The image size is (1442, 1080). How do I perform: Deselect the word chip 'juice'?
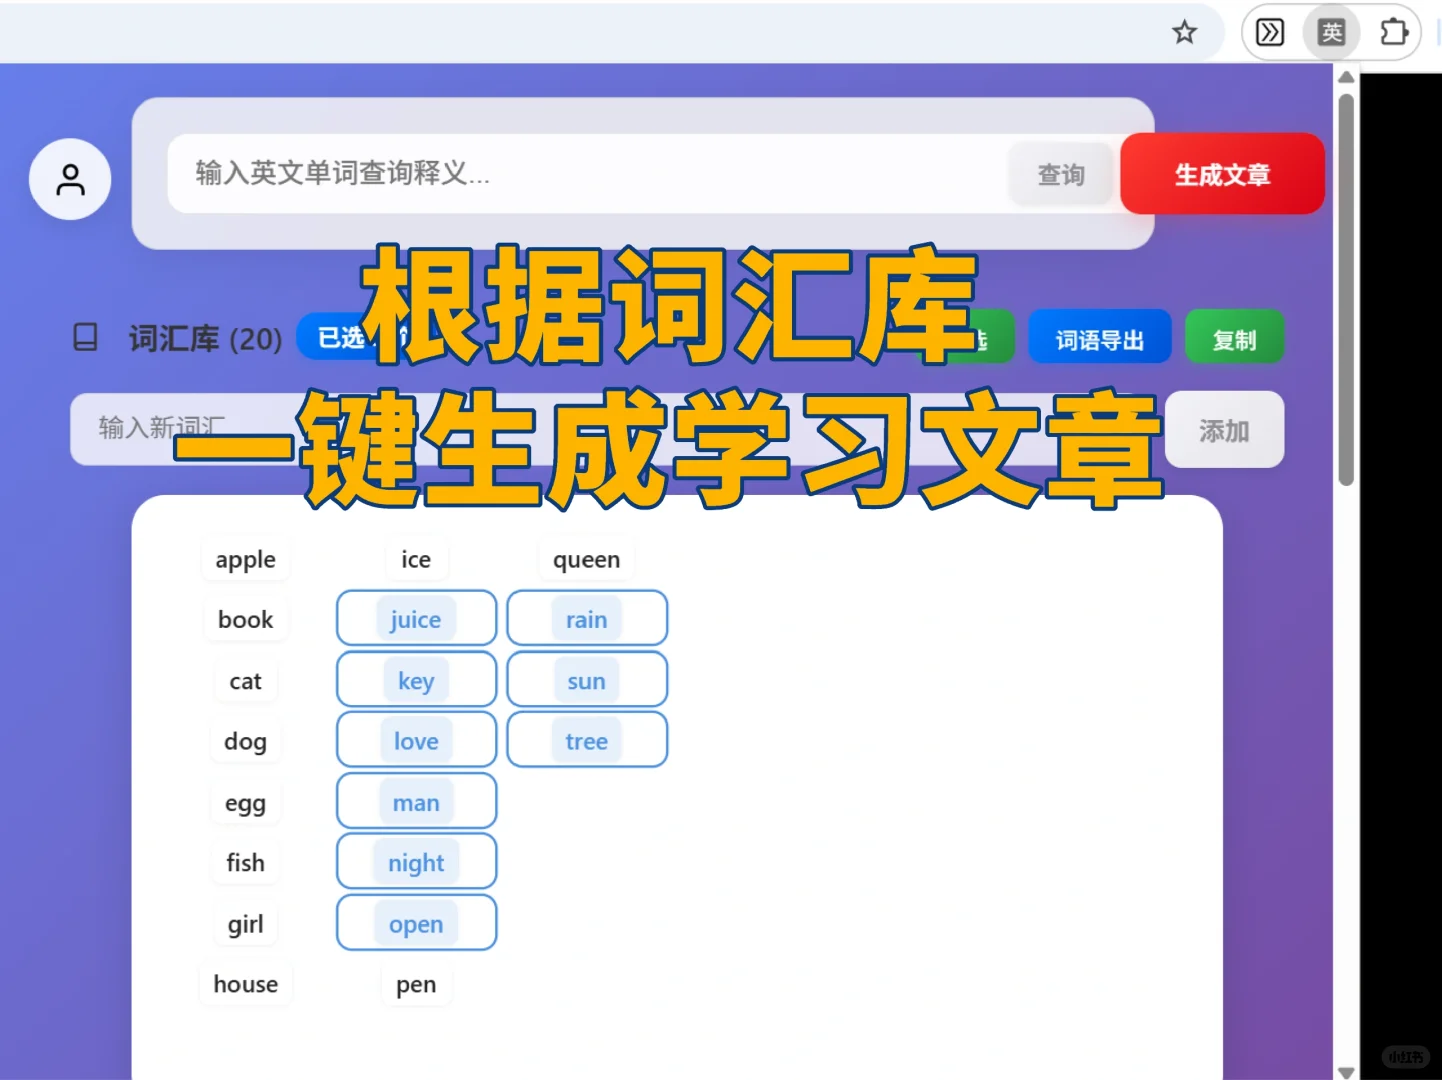415,618
